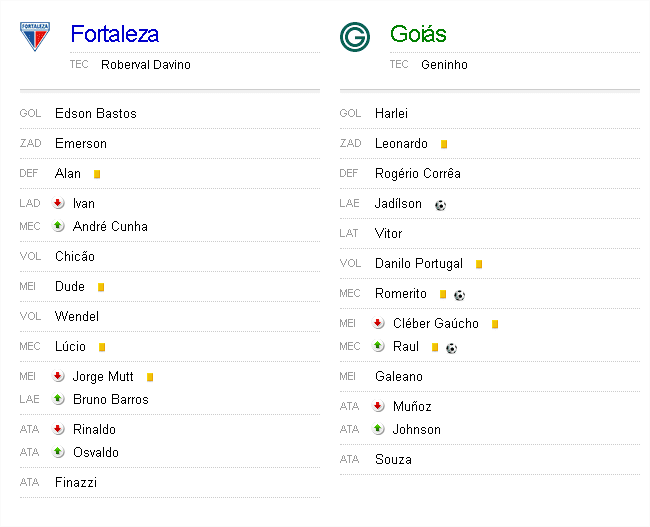Click the green arrow beside Johnson
650x527 pixels.
(x=378, y=429)
